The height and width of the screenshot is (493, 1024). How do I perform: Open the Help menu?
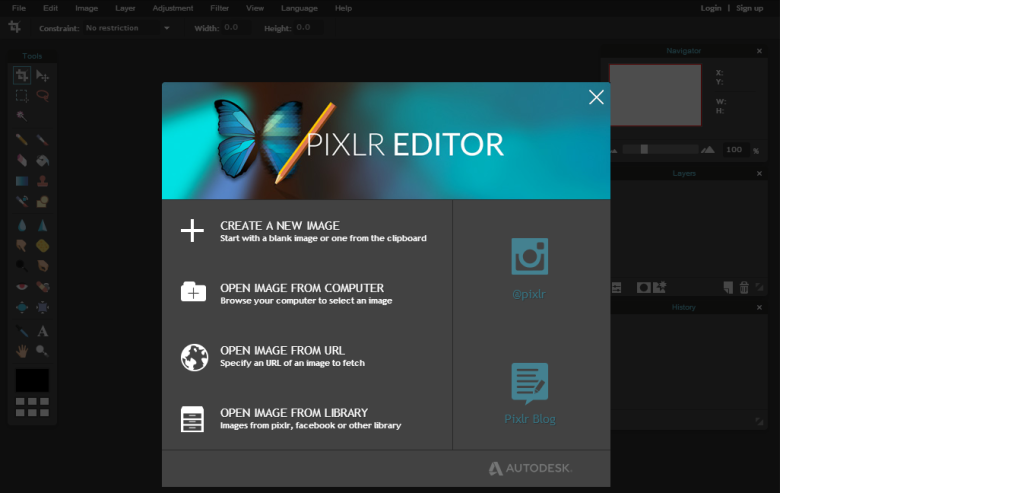(x=343, y=8)
